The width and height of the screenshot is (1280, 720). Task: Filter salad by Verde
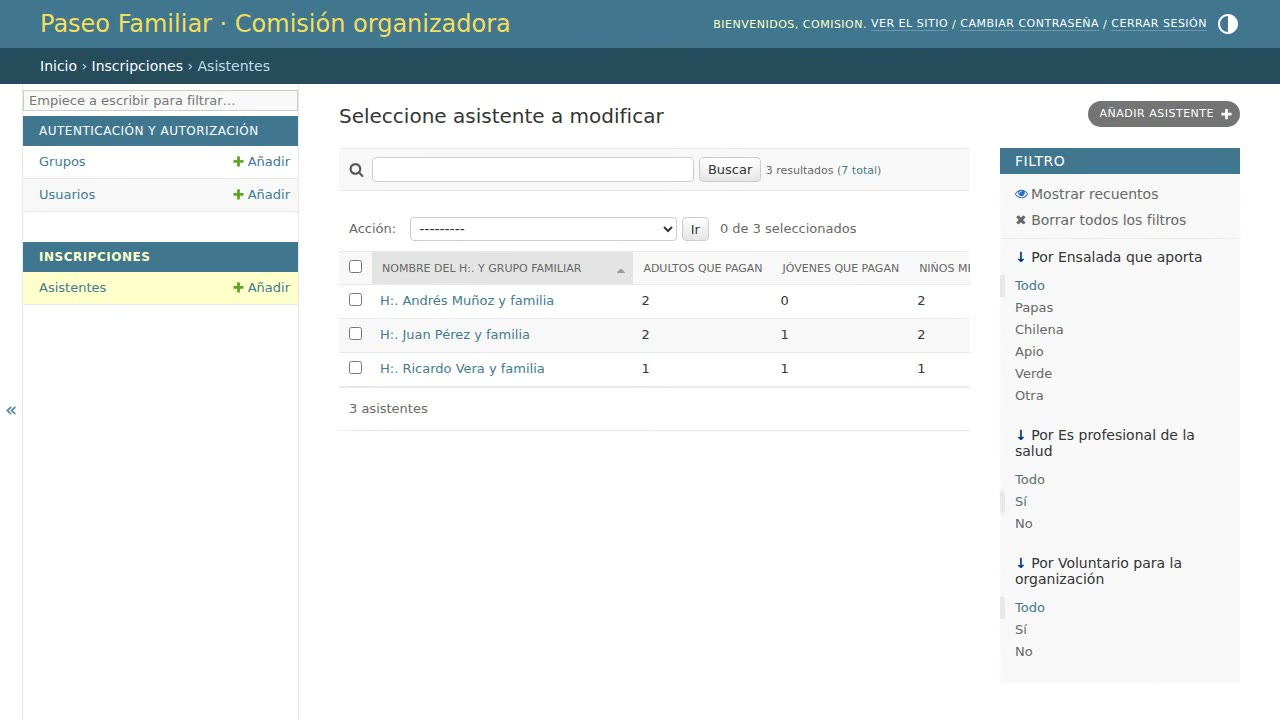pyautogui.click(x=1033, y=373)
